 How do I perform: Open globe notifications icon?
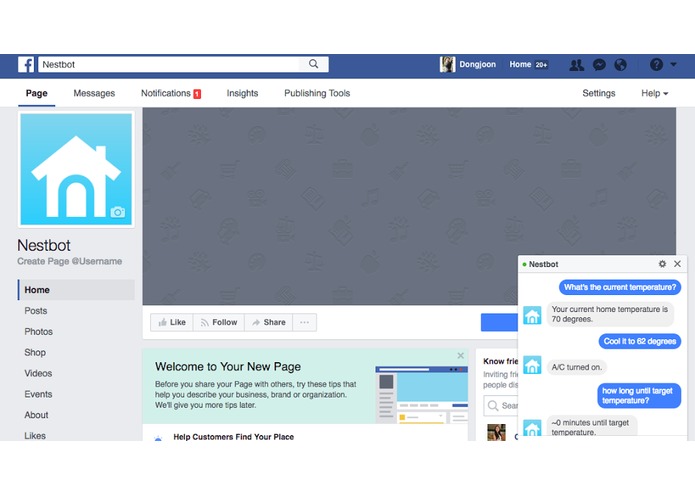(x=621, y=65)
